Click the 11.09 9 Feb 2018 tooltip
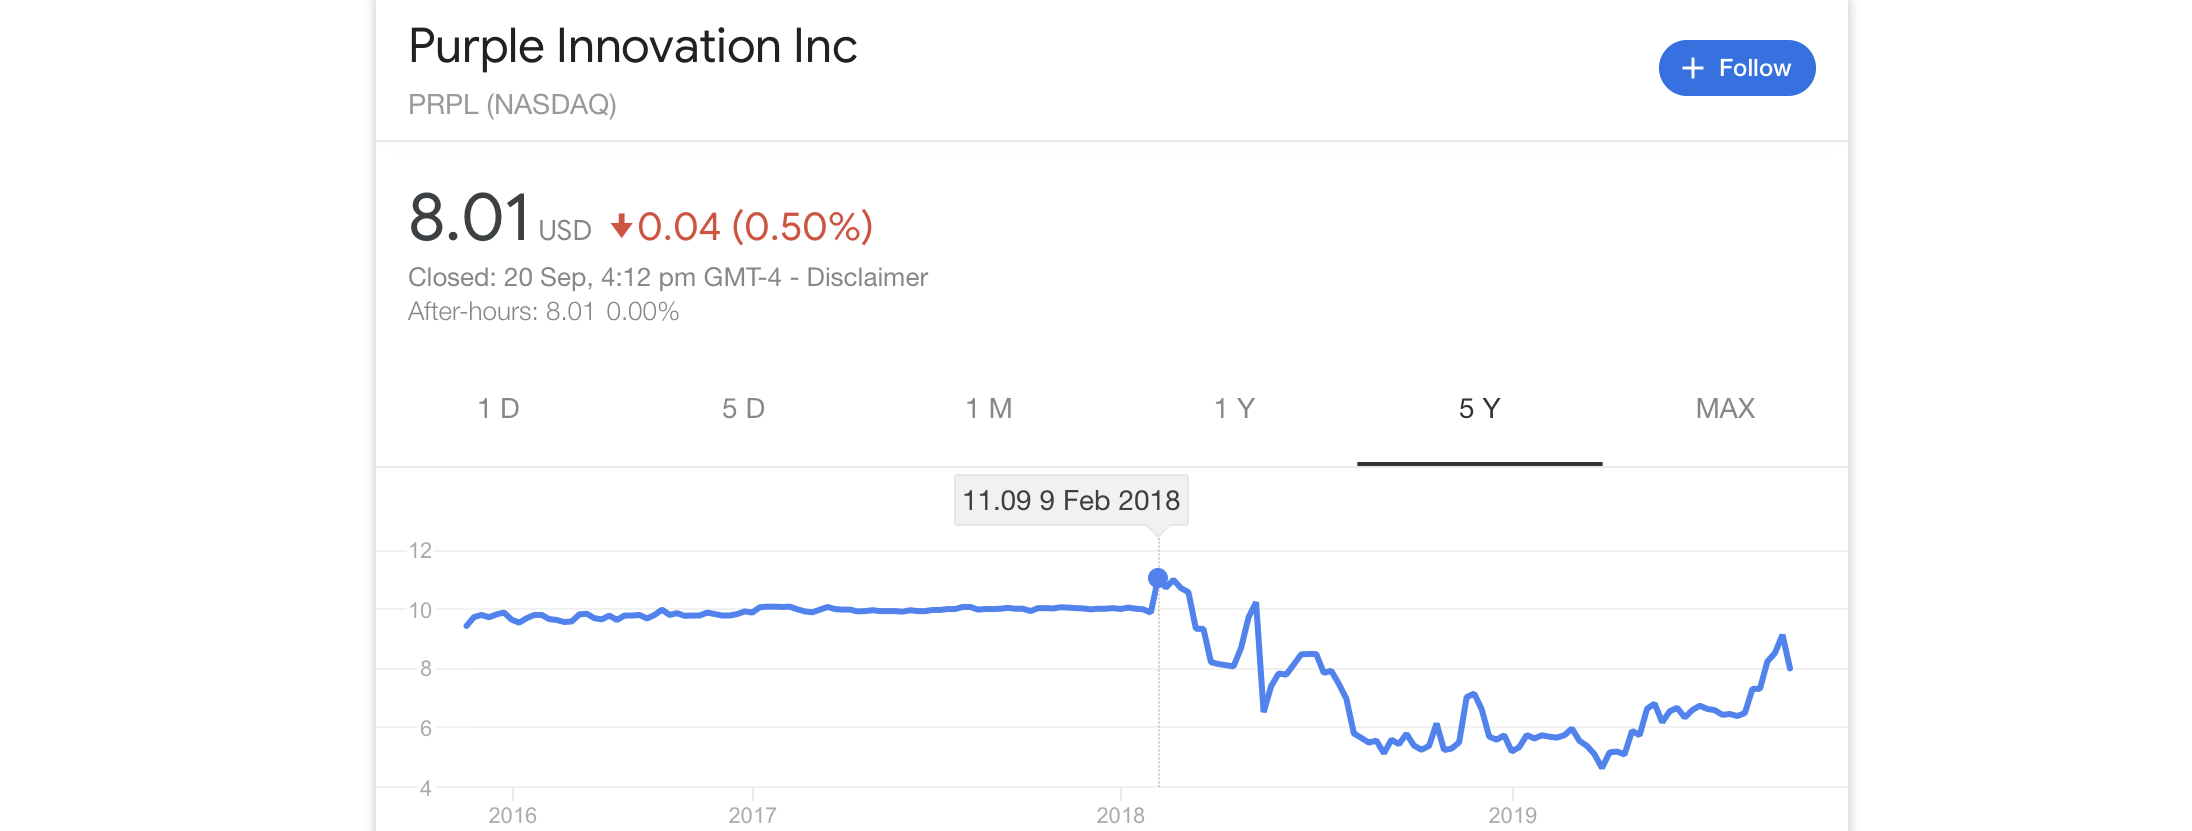 click(x=1071, y=500)
